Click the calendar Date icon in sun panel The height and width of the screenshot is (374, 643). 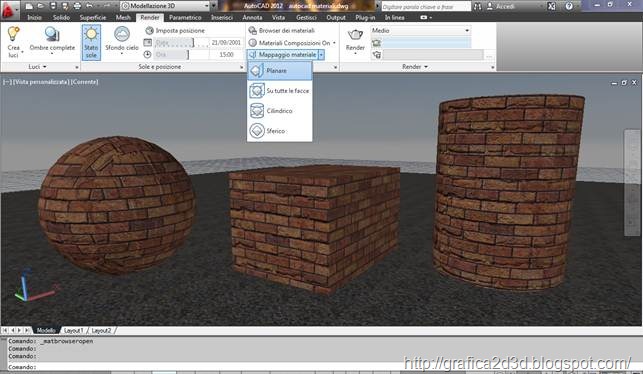(148, 42)
